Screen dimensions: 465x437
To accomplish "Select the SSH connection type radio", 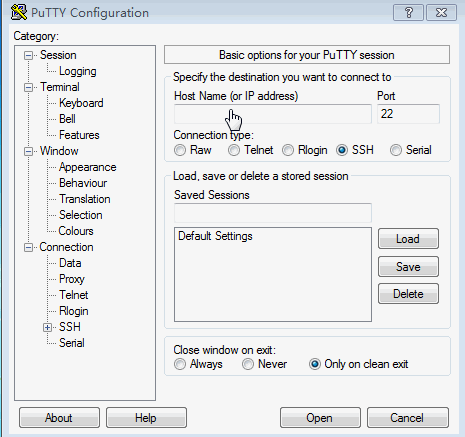I will 342,150.
